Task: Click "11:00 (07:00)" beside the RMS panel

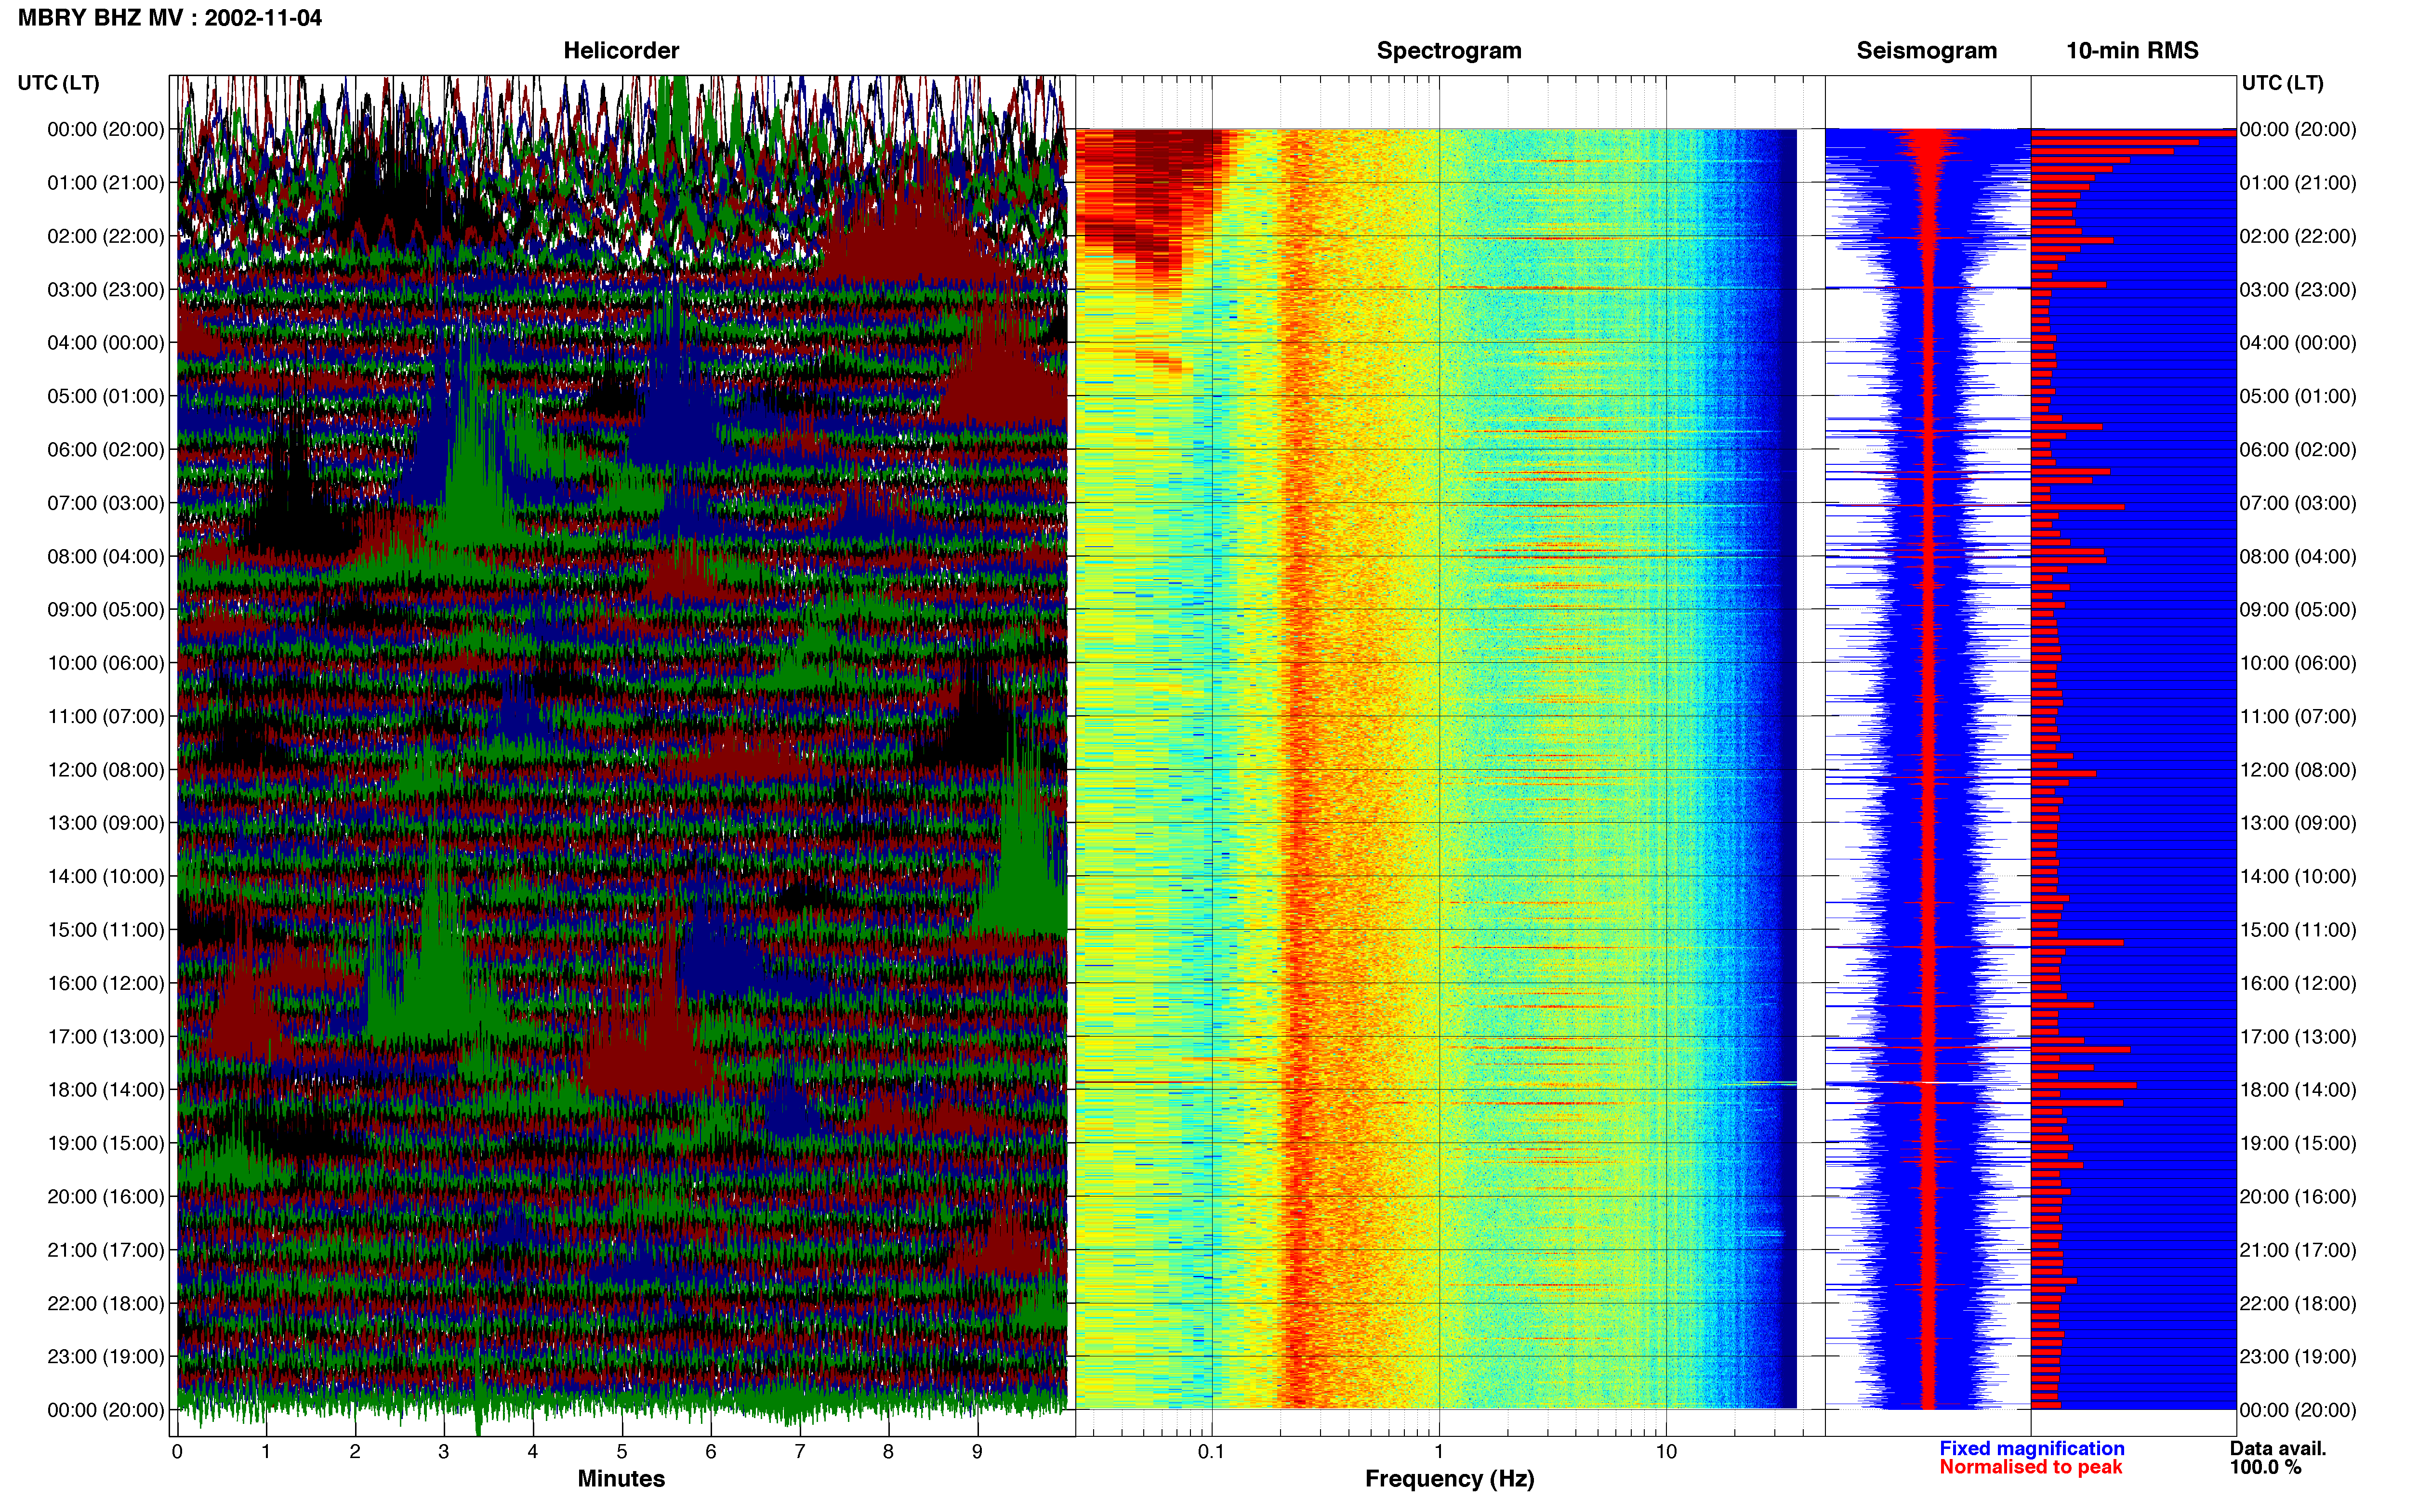Action: pyautogui.click(x=2298, y=717)
